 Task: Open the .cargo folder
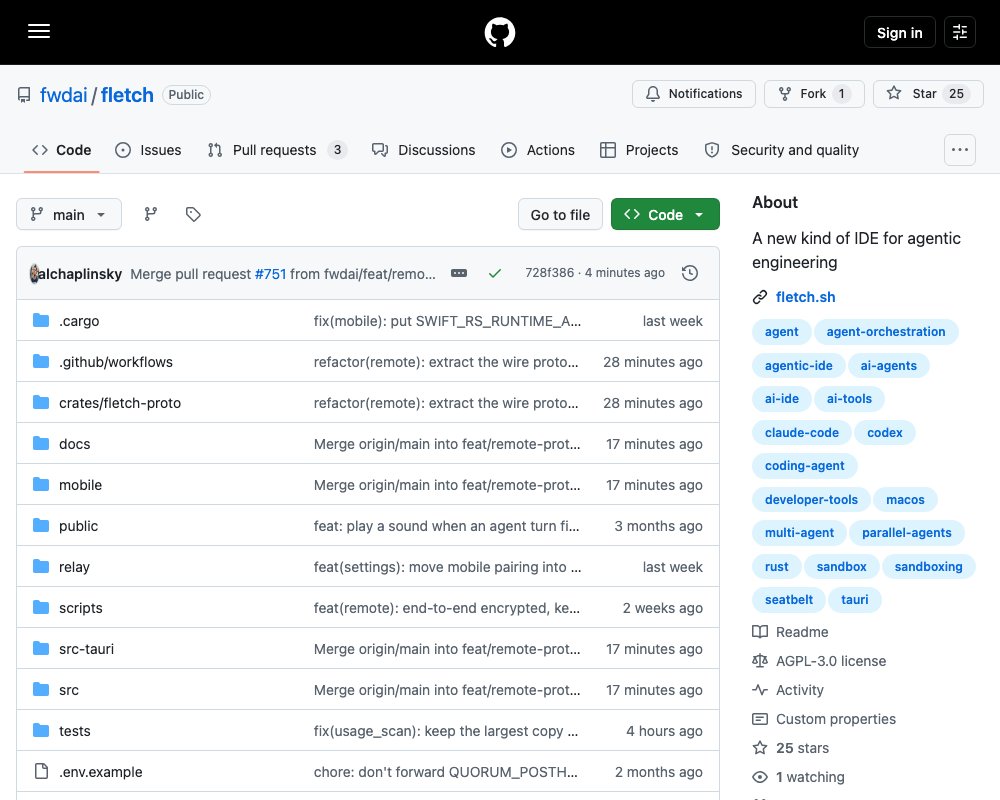79,321
